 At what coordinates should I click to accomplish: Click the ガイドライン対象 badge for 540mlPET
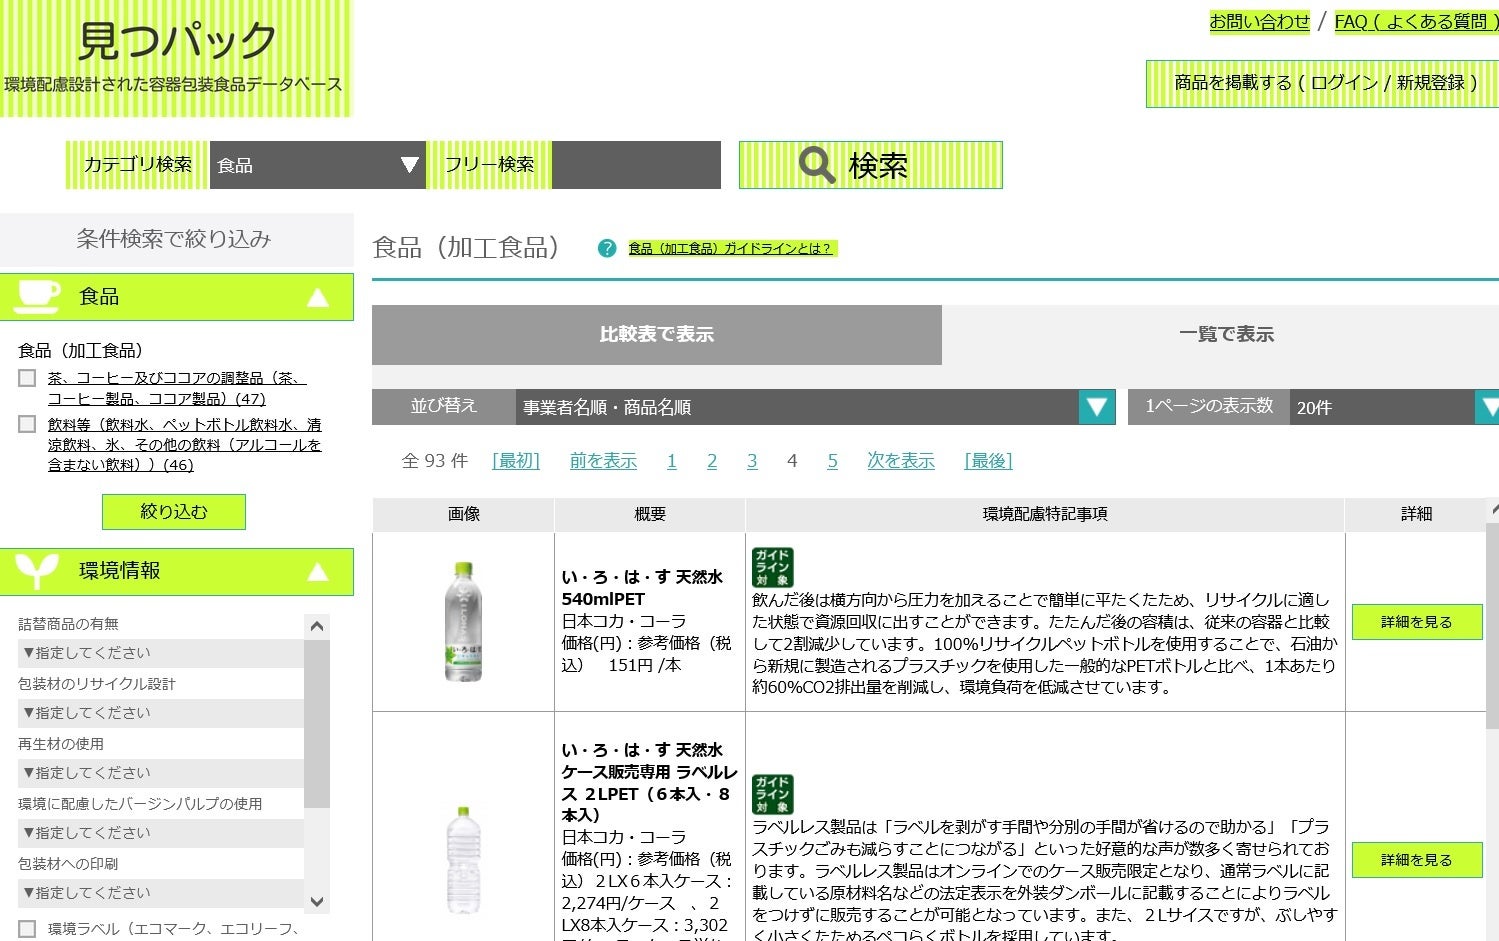point(772,567)
